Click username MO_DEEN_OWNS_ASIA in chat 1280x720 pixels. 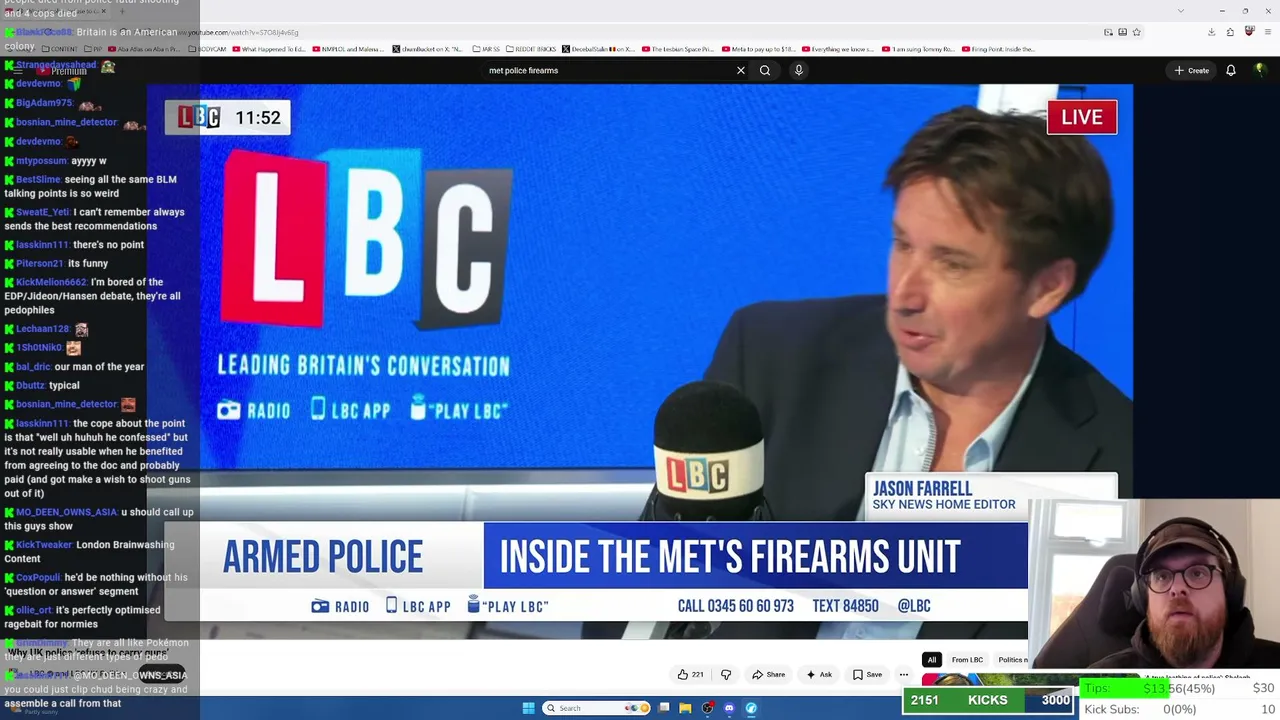coord(66,513)
